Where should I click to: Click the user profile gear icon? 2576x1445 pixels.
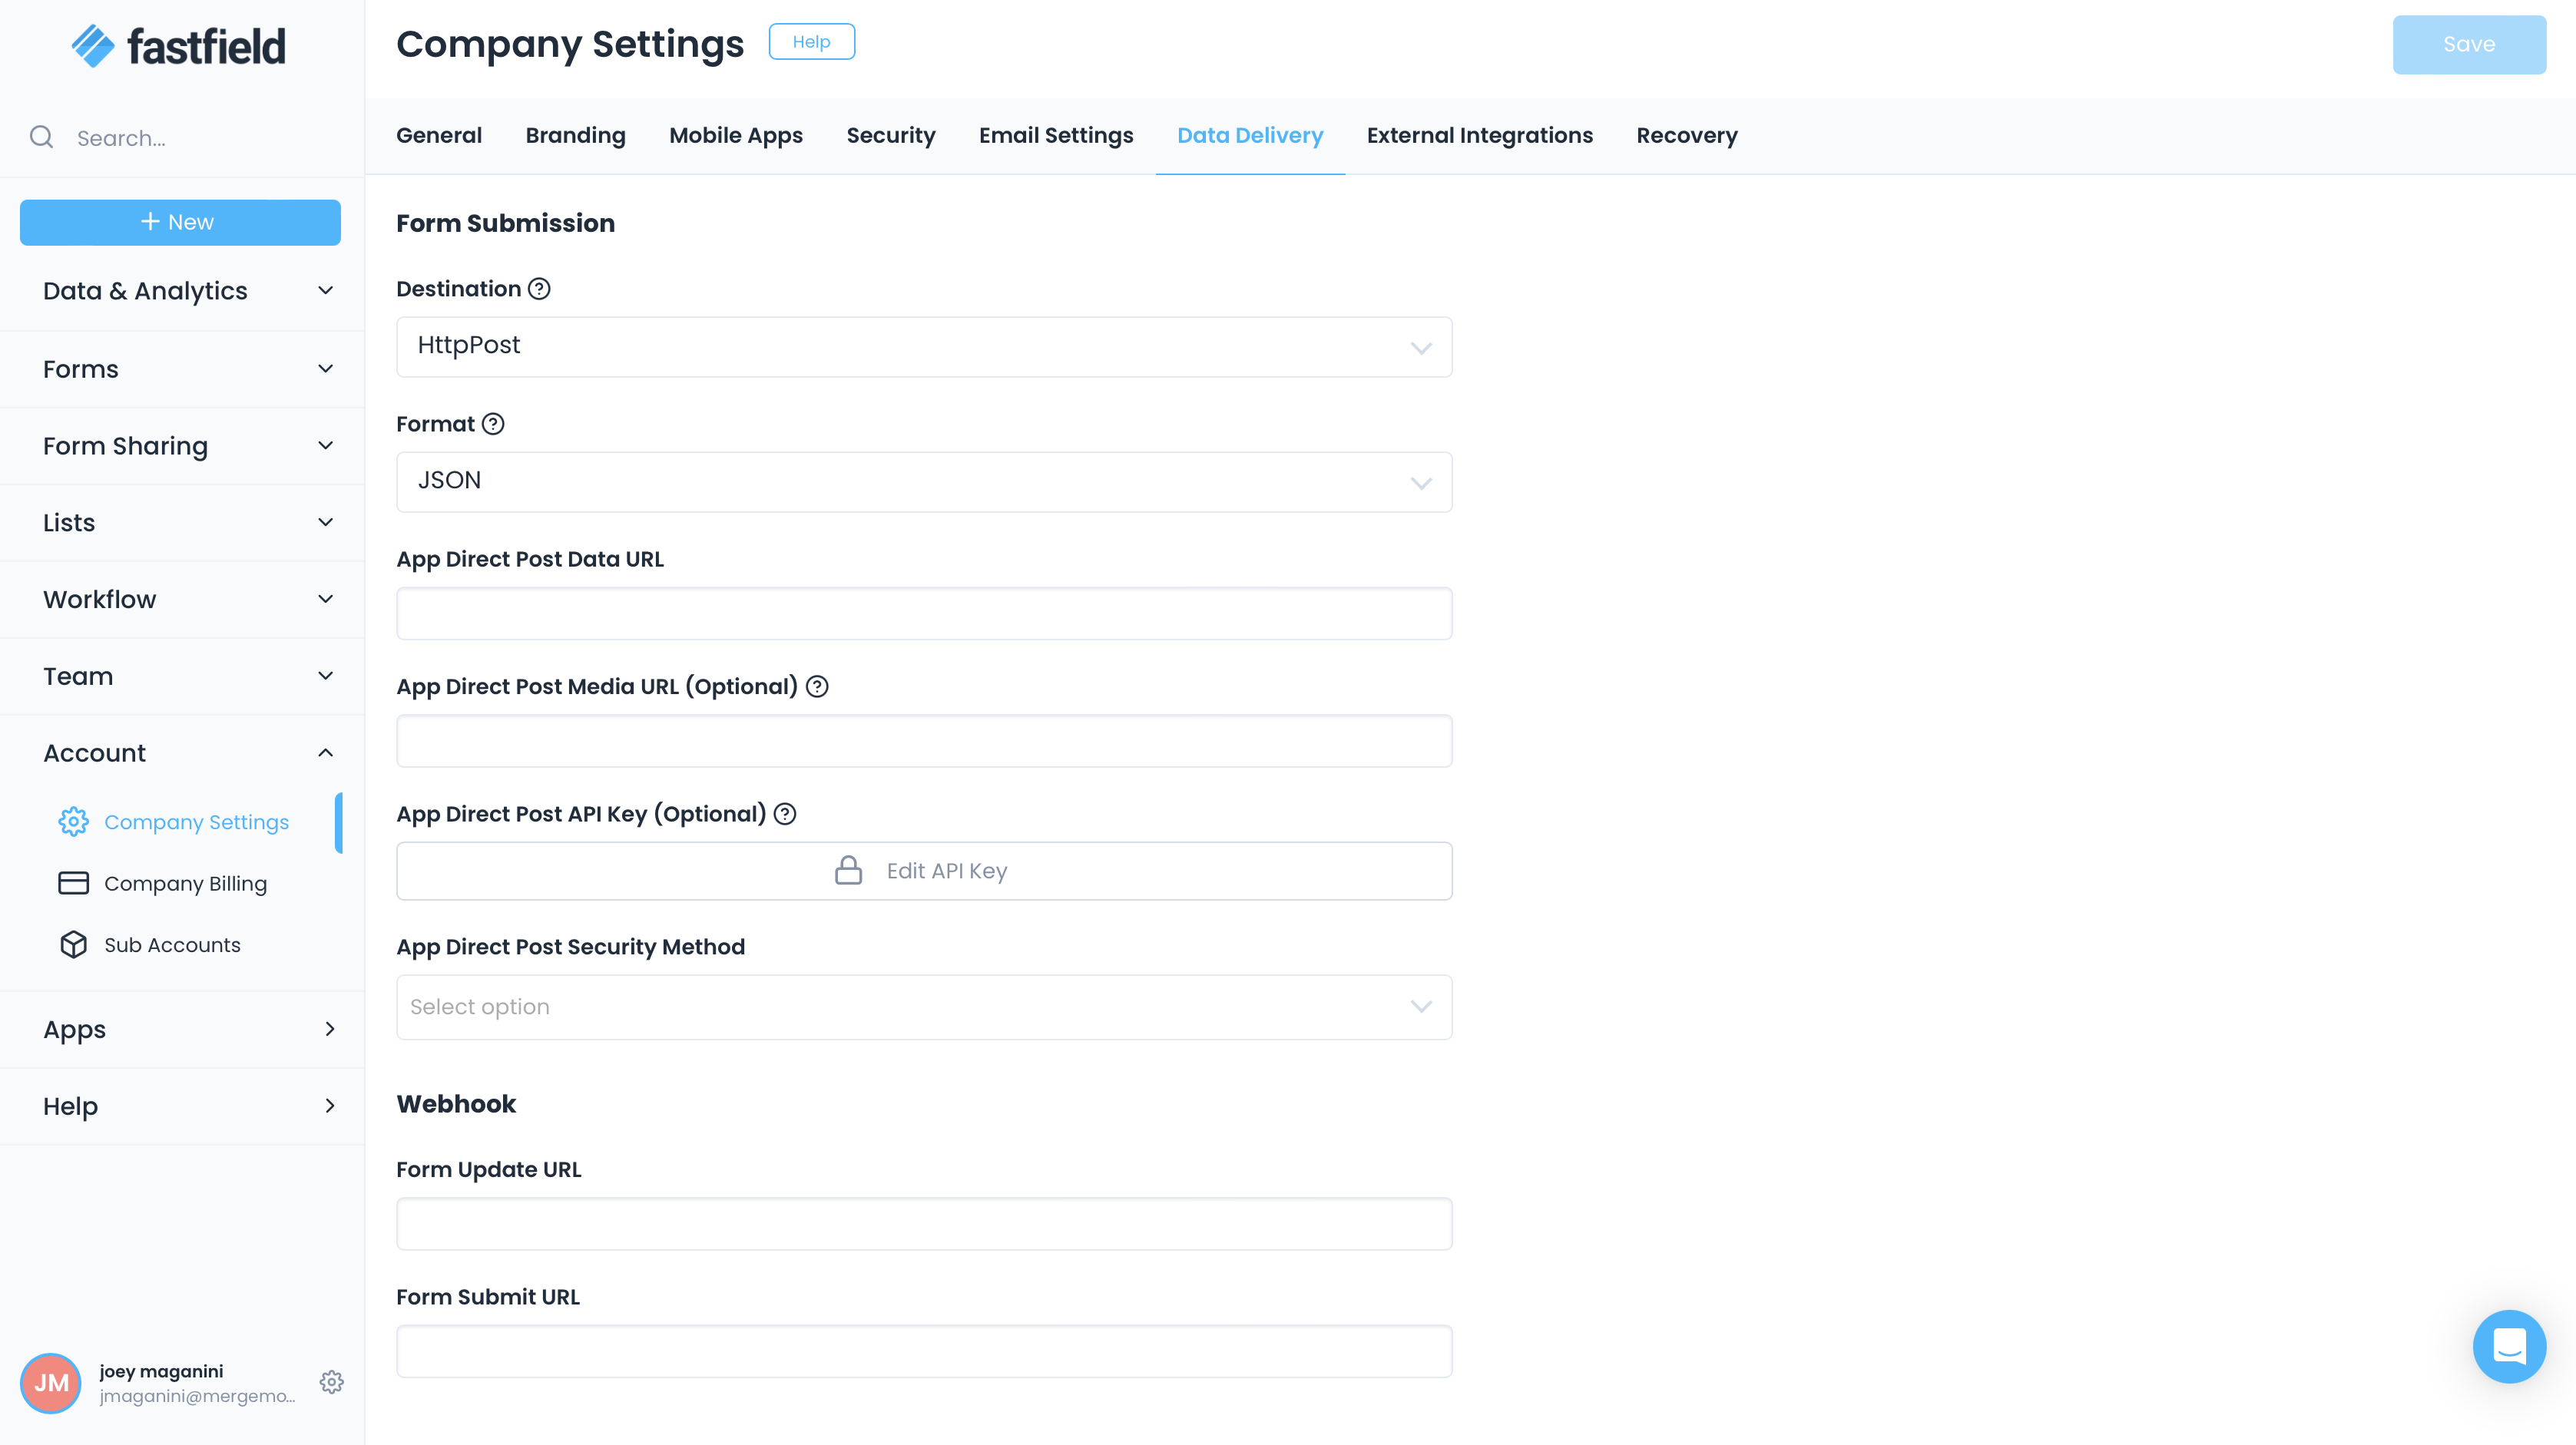(x=332, y=1382)
